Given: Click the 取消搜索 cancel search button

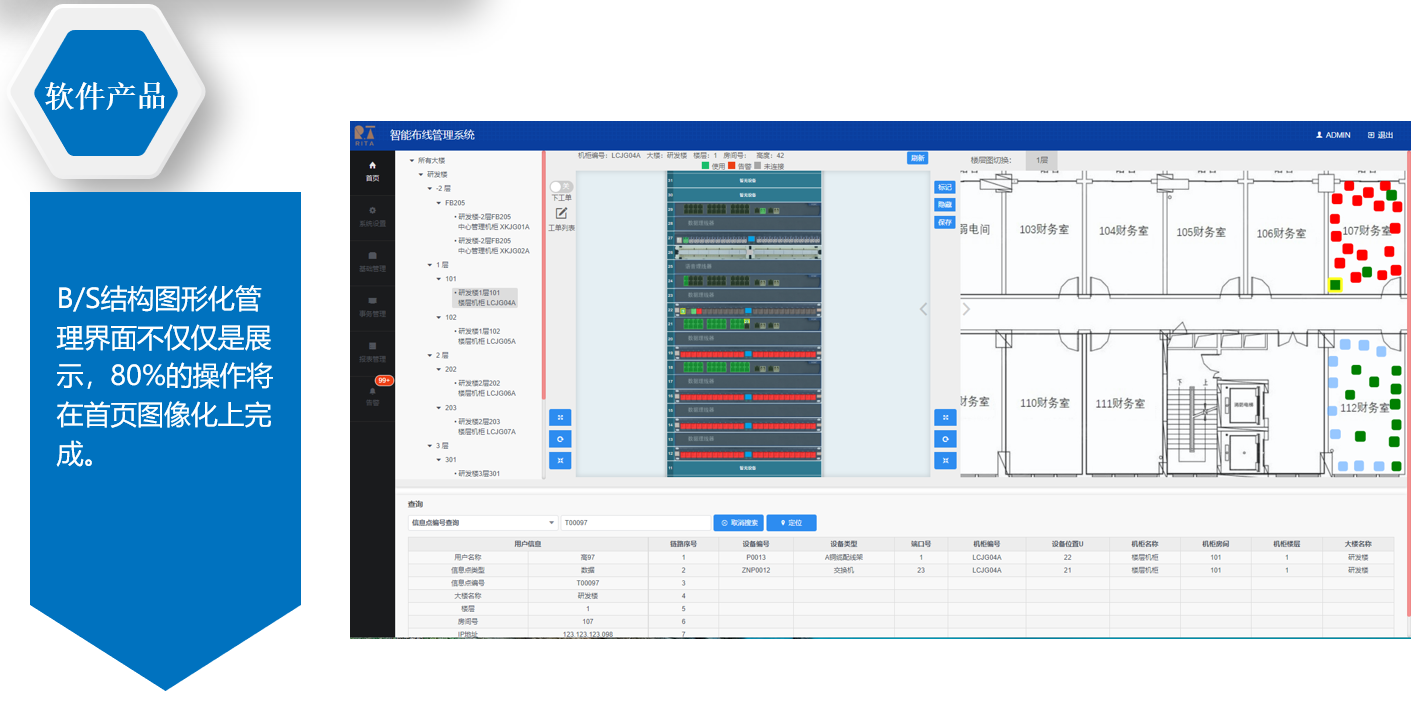Looking at the screenshot, I should pos(738,523).
